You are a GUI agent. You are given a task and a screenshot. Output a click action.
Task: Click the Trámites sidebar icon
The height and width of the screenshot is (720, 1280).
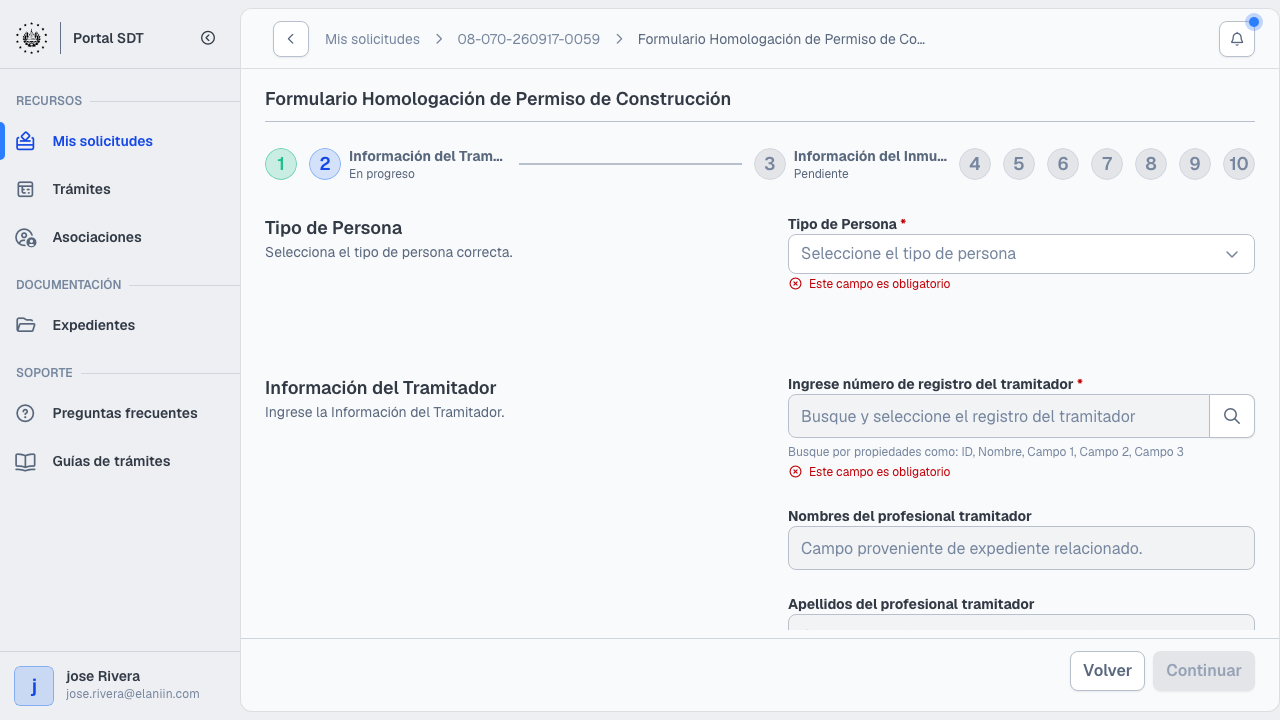click(26, 189)
